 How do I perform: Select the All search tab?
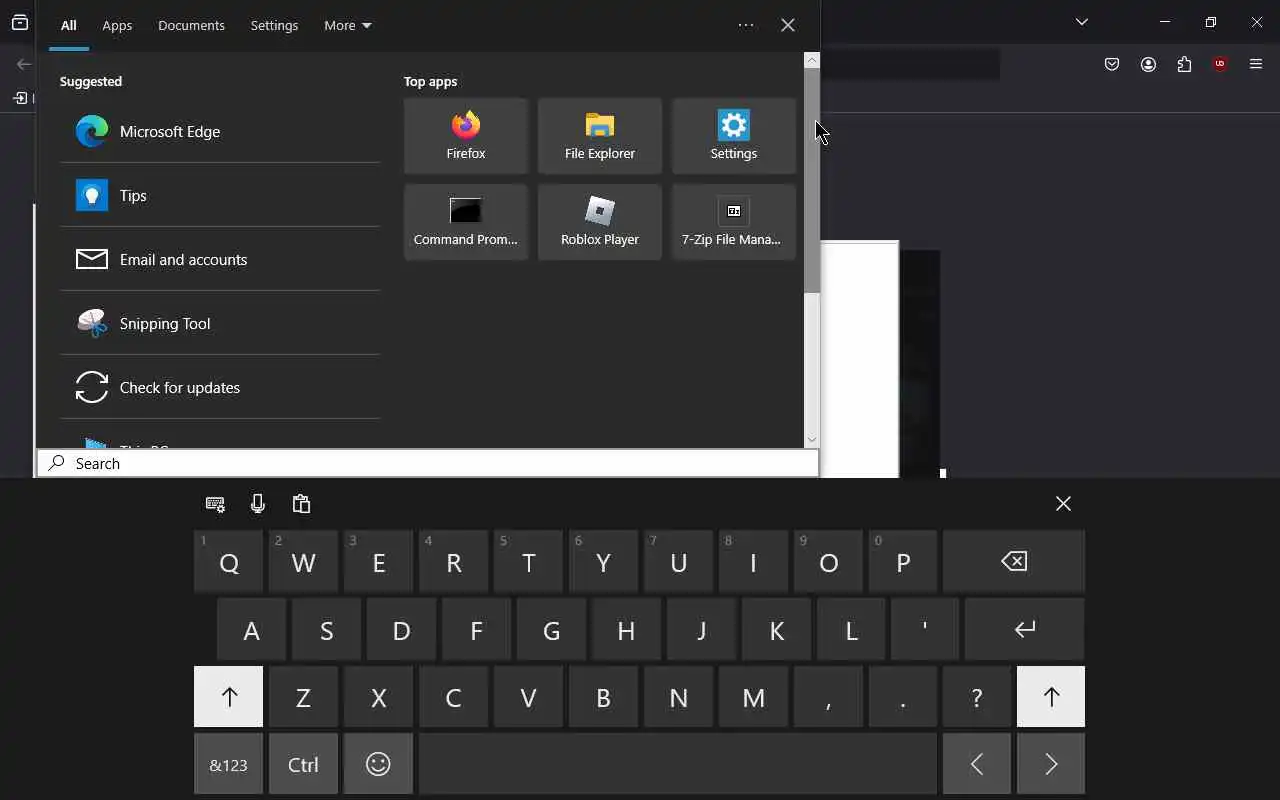pos(68,25)
